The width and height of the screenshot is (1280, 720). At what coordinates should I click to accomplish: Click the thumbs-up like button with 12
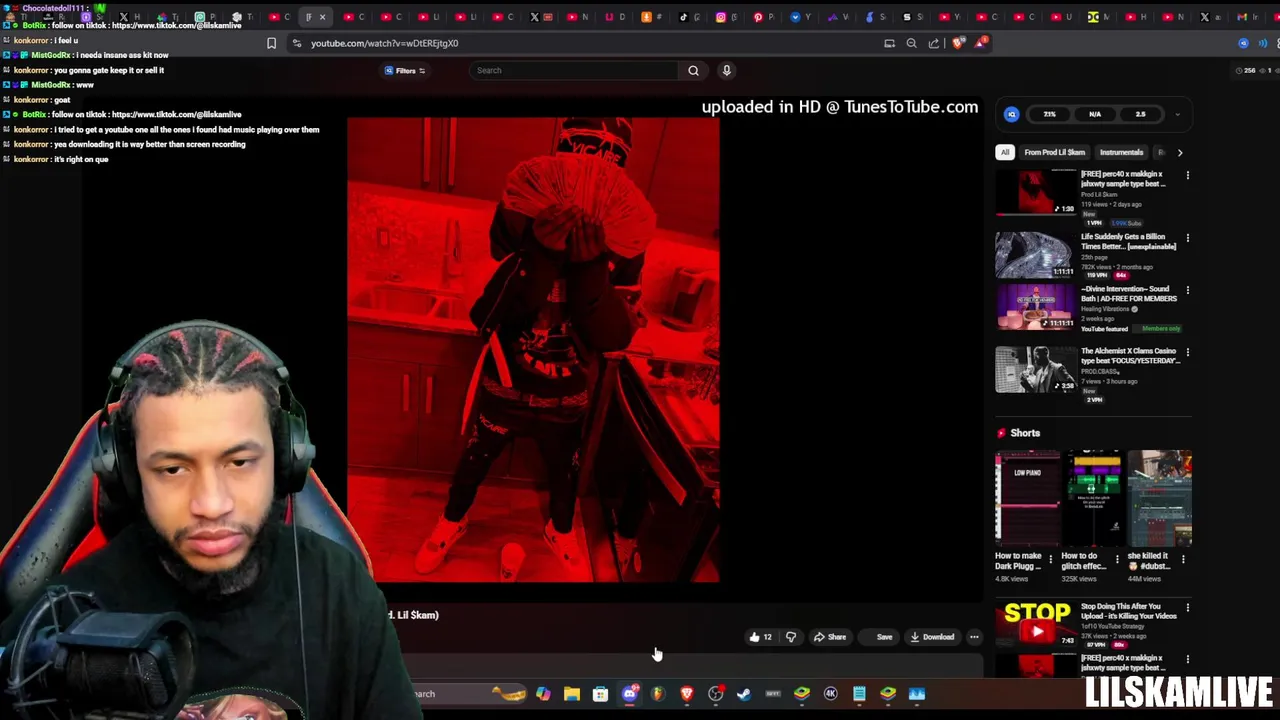pyautogui.click(x=760, y=637)
